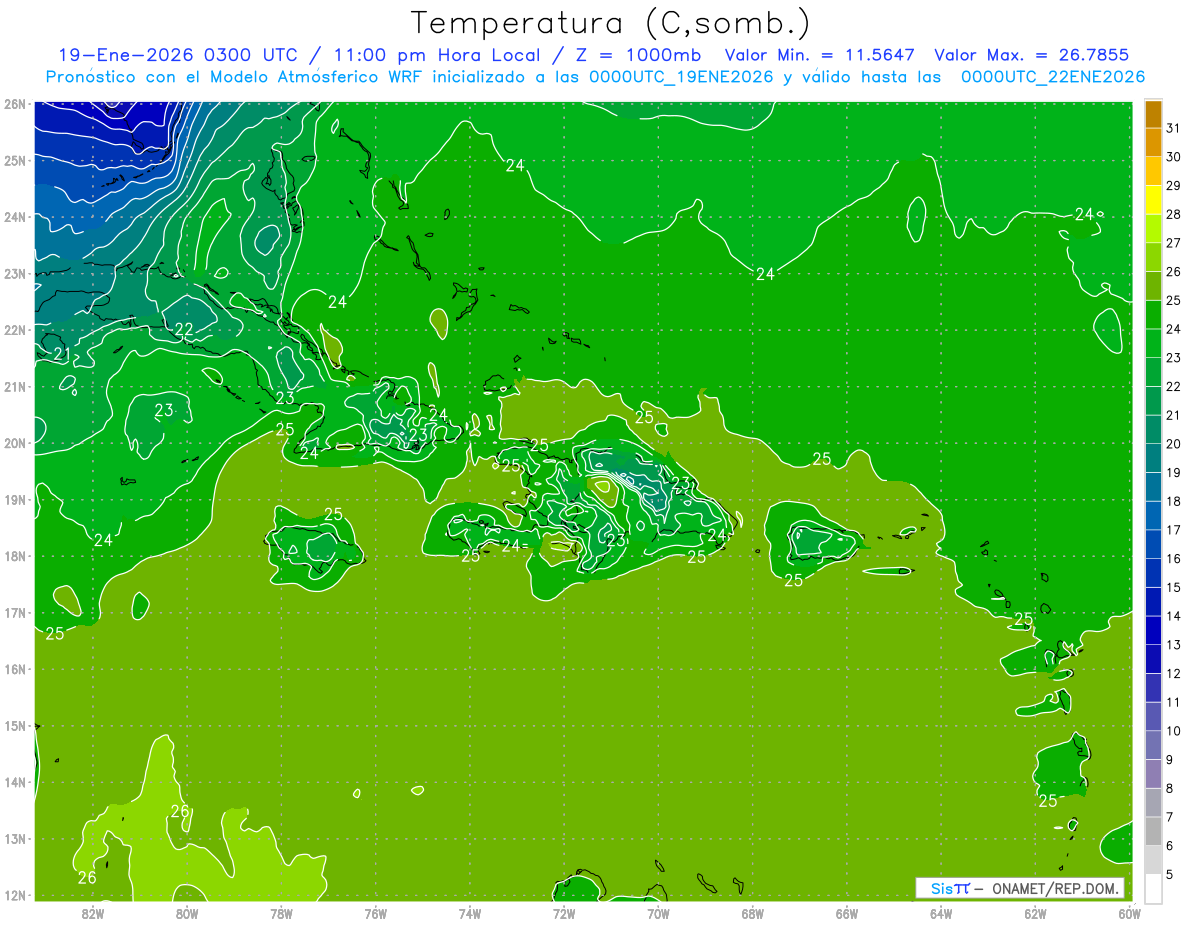Click the "24N" latitude axis label
This screenshot has width=1200, height=927.
click(14, 217)
